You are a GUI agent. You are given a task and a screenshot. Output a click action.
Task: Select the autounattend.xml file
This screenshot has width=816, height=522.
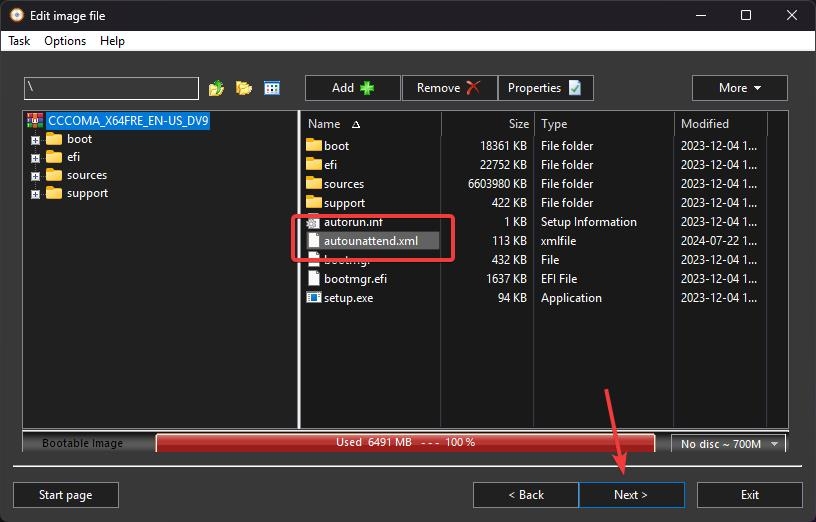tap(371, 241)
